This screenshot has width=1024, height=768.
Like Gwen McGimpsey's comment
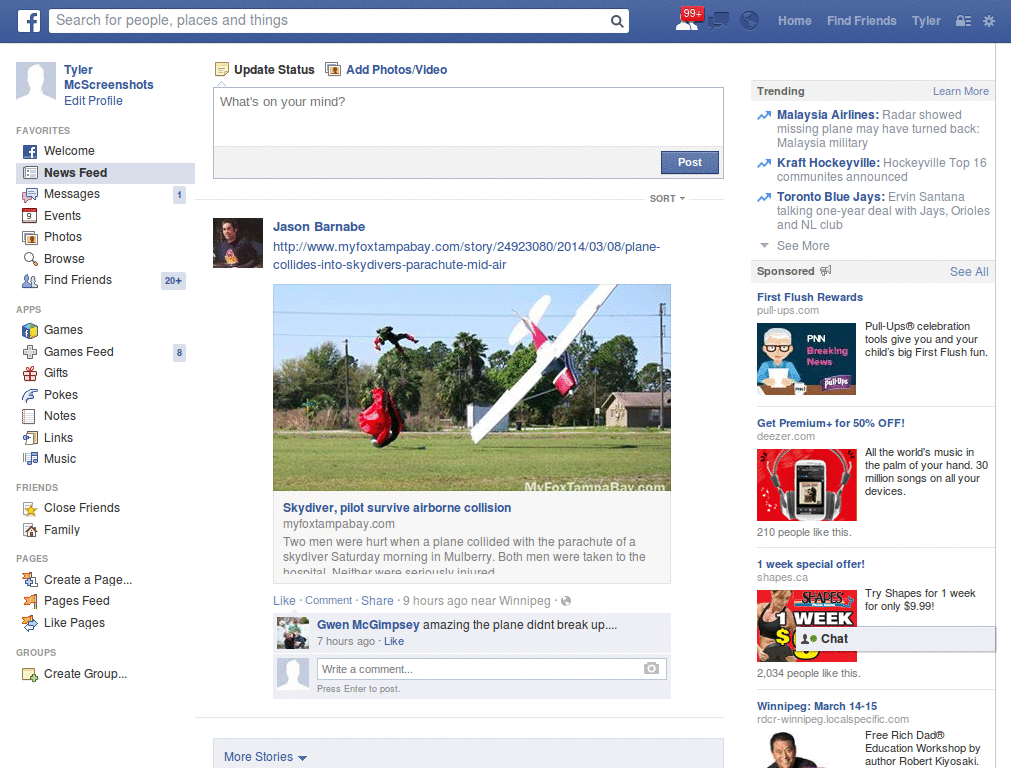pos(394,642)
